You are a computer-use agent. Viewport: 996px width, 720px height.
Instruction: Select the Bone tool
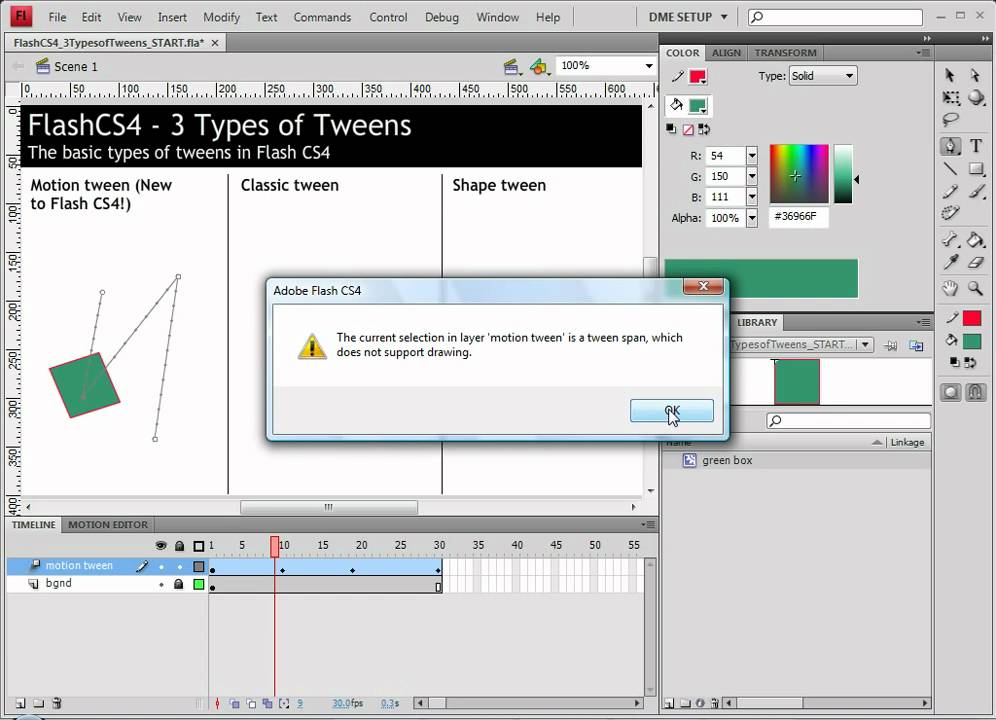tap(950, 240)
